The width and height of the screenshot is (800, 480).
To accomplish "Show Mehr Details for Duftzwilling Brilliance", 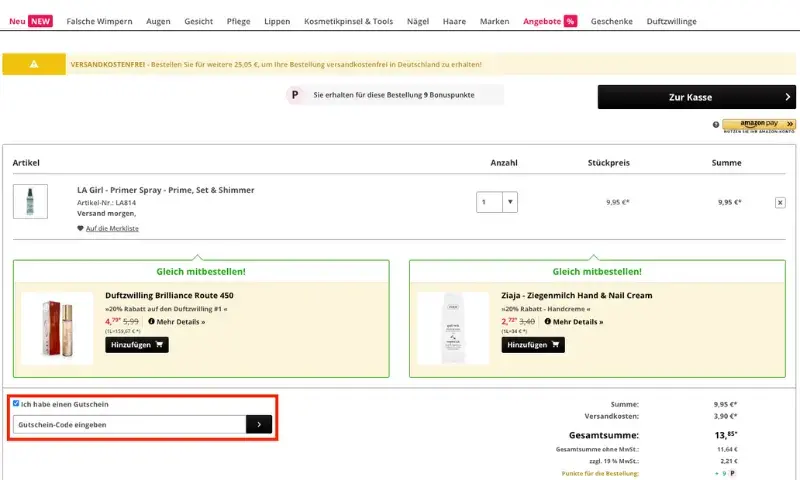I will tap(177, 322).
